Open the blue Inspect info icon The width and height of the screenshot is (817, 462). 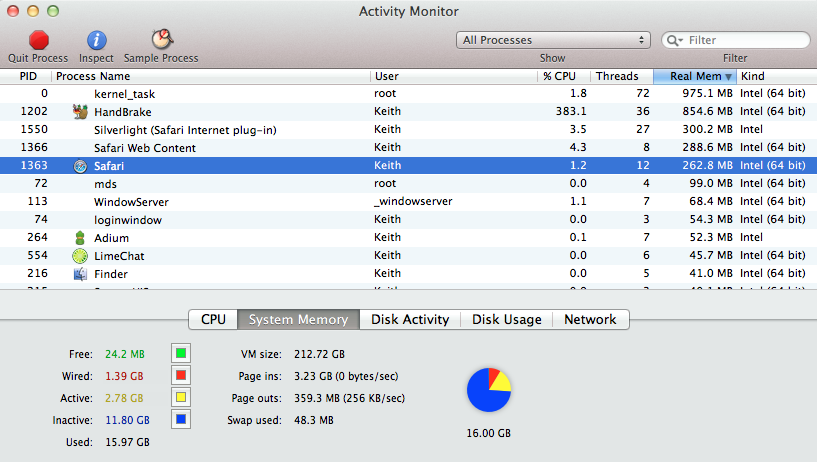(96, 40)
